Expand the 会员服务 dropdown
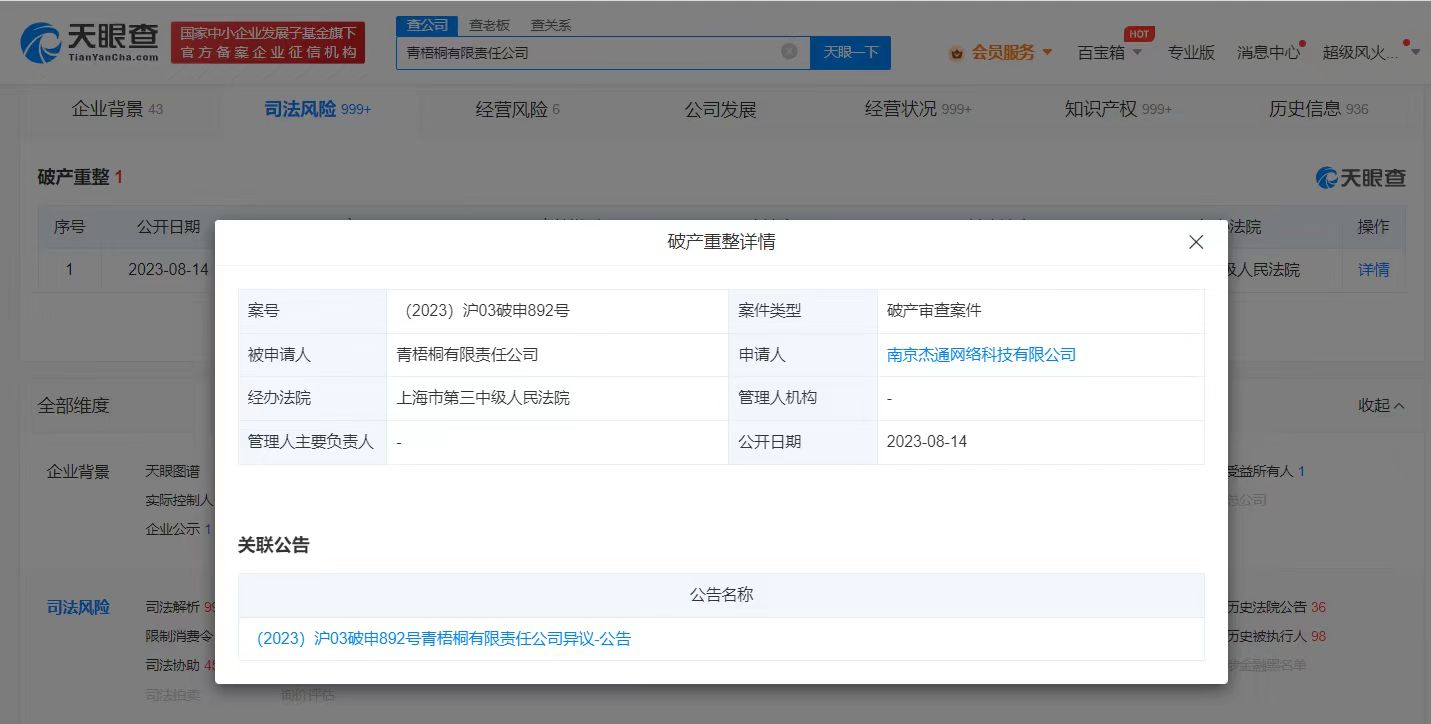The height and width of the screenshot is (724, 1431). click(x=1047, y=53)
